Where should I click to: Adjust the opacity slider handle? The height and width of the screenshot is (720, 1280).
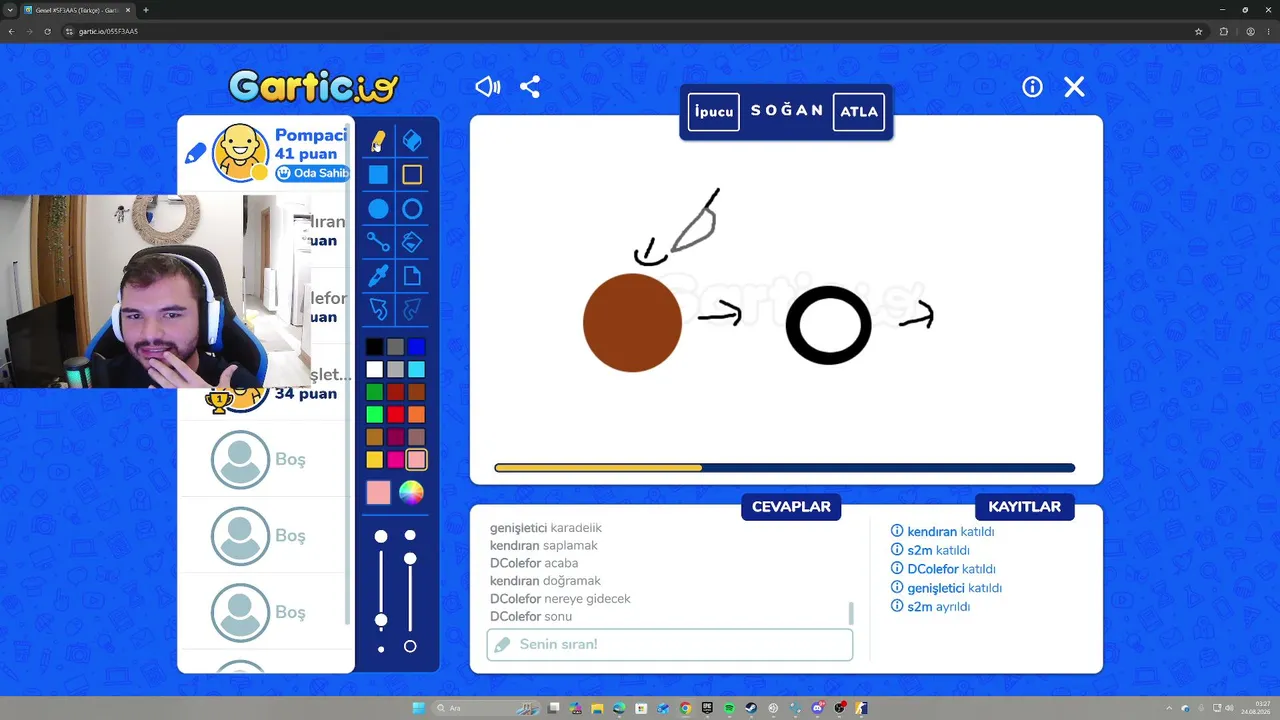(x=410, y=558)
